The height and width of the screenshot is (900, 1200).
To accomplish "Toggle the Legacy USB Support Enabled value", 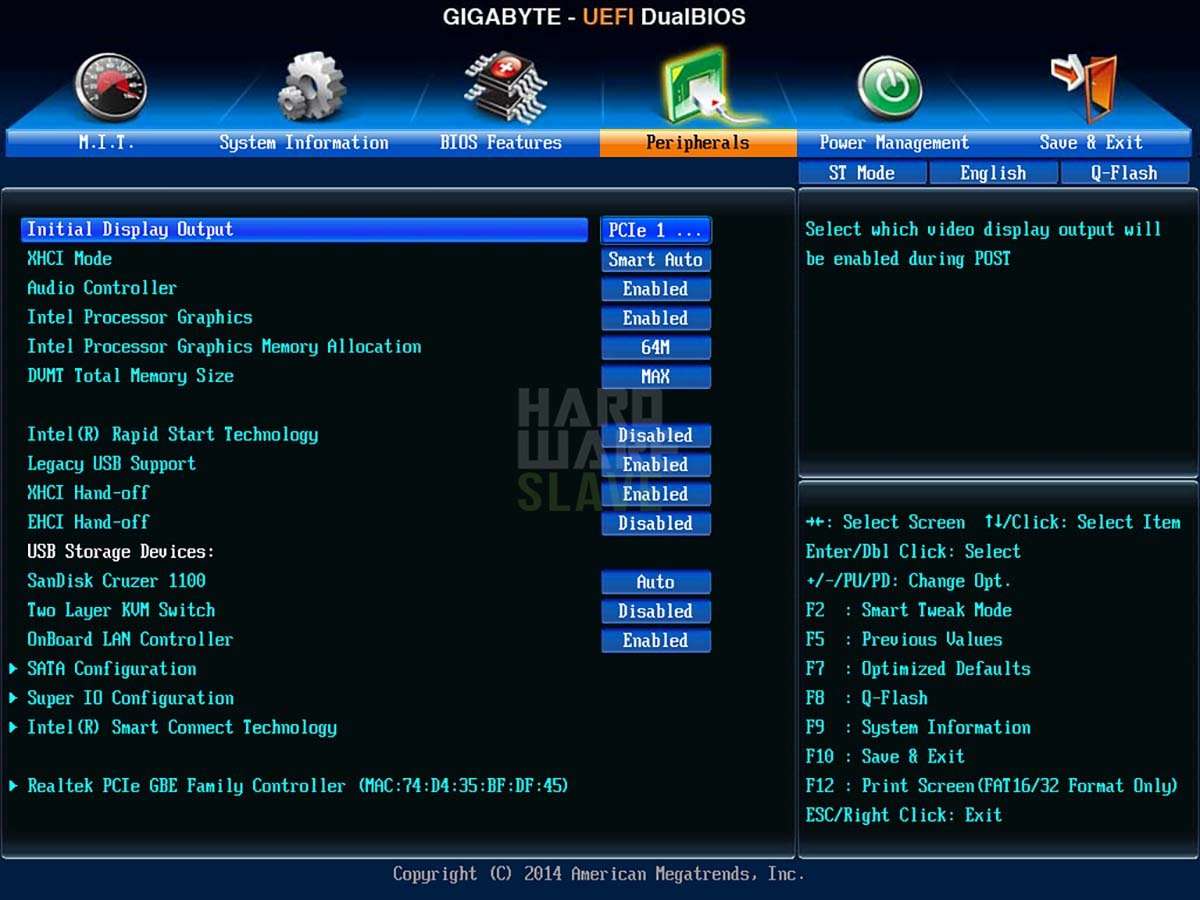I will [656, 465].
